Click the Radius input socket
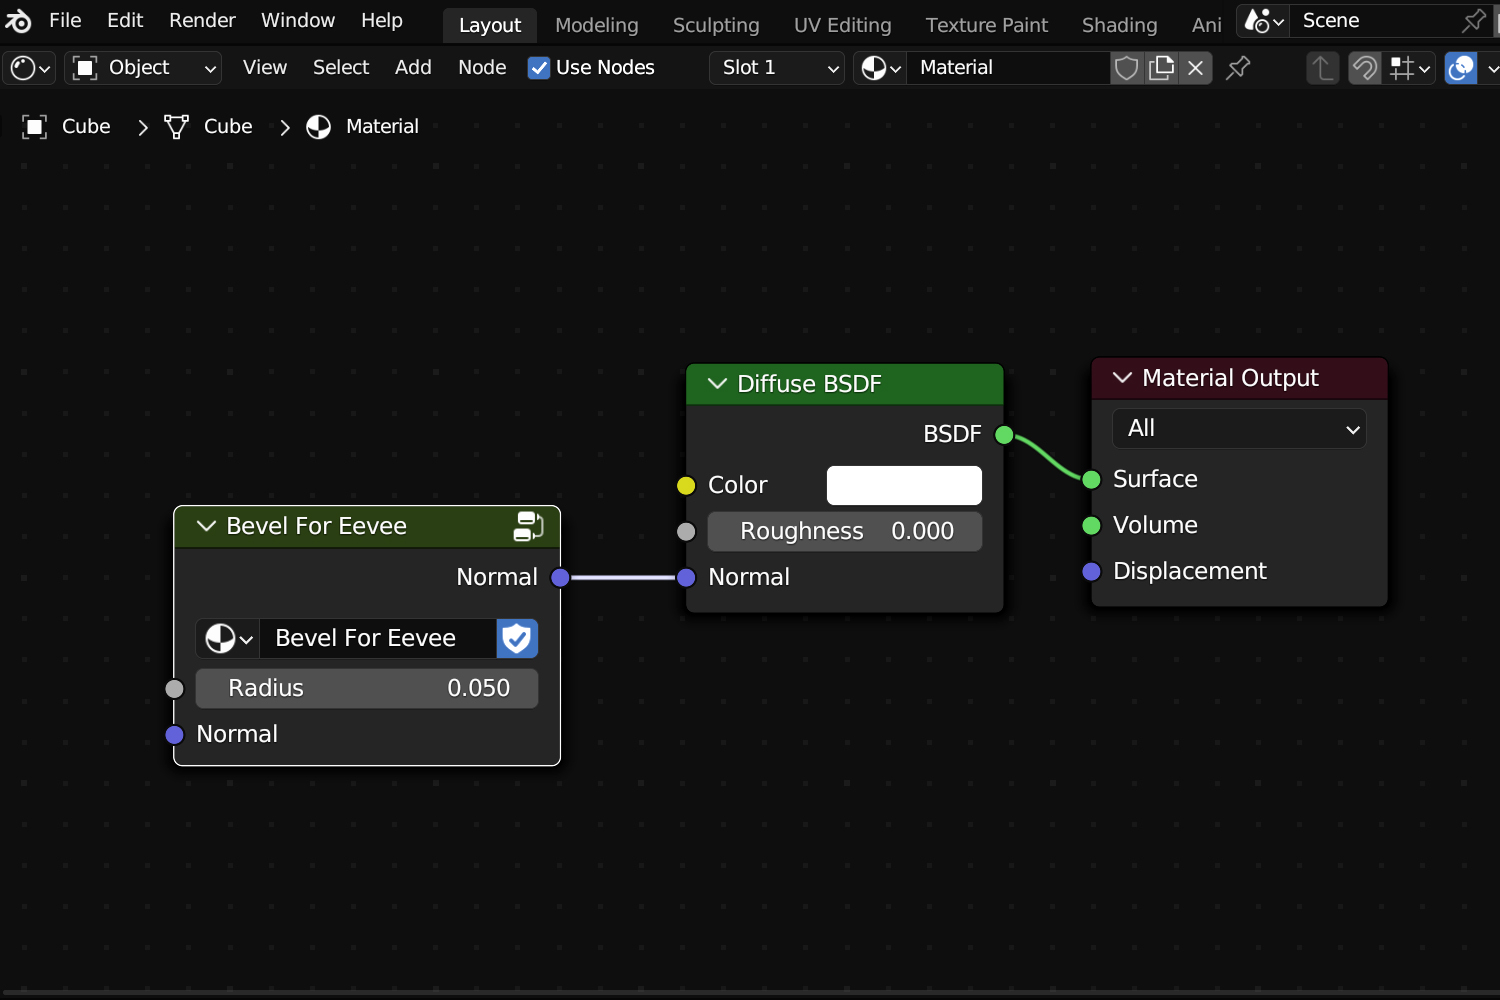The width and height of the screenshot is (1500, 1000). point(175,689)
